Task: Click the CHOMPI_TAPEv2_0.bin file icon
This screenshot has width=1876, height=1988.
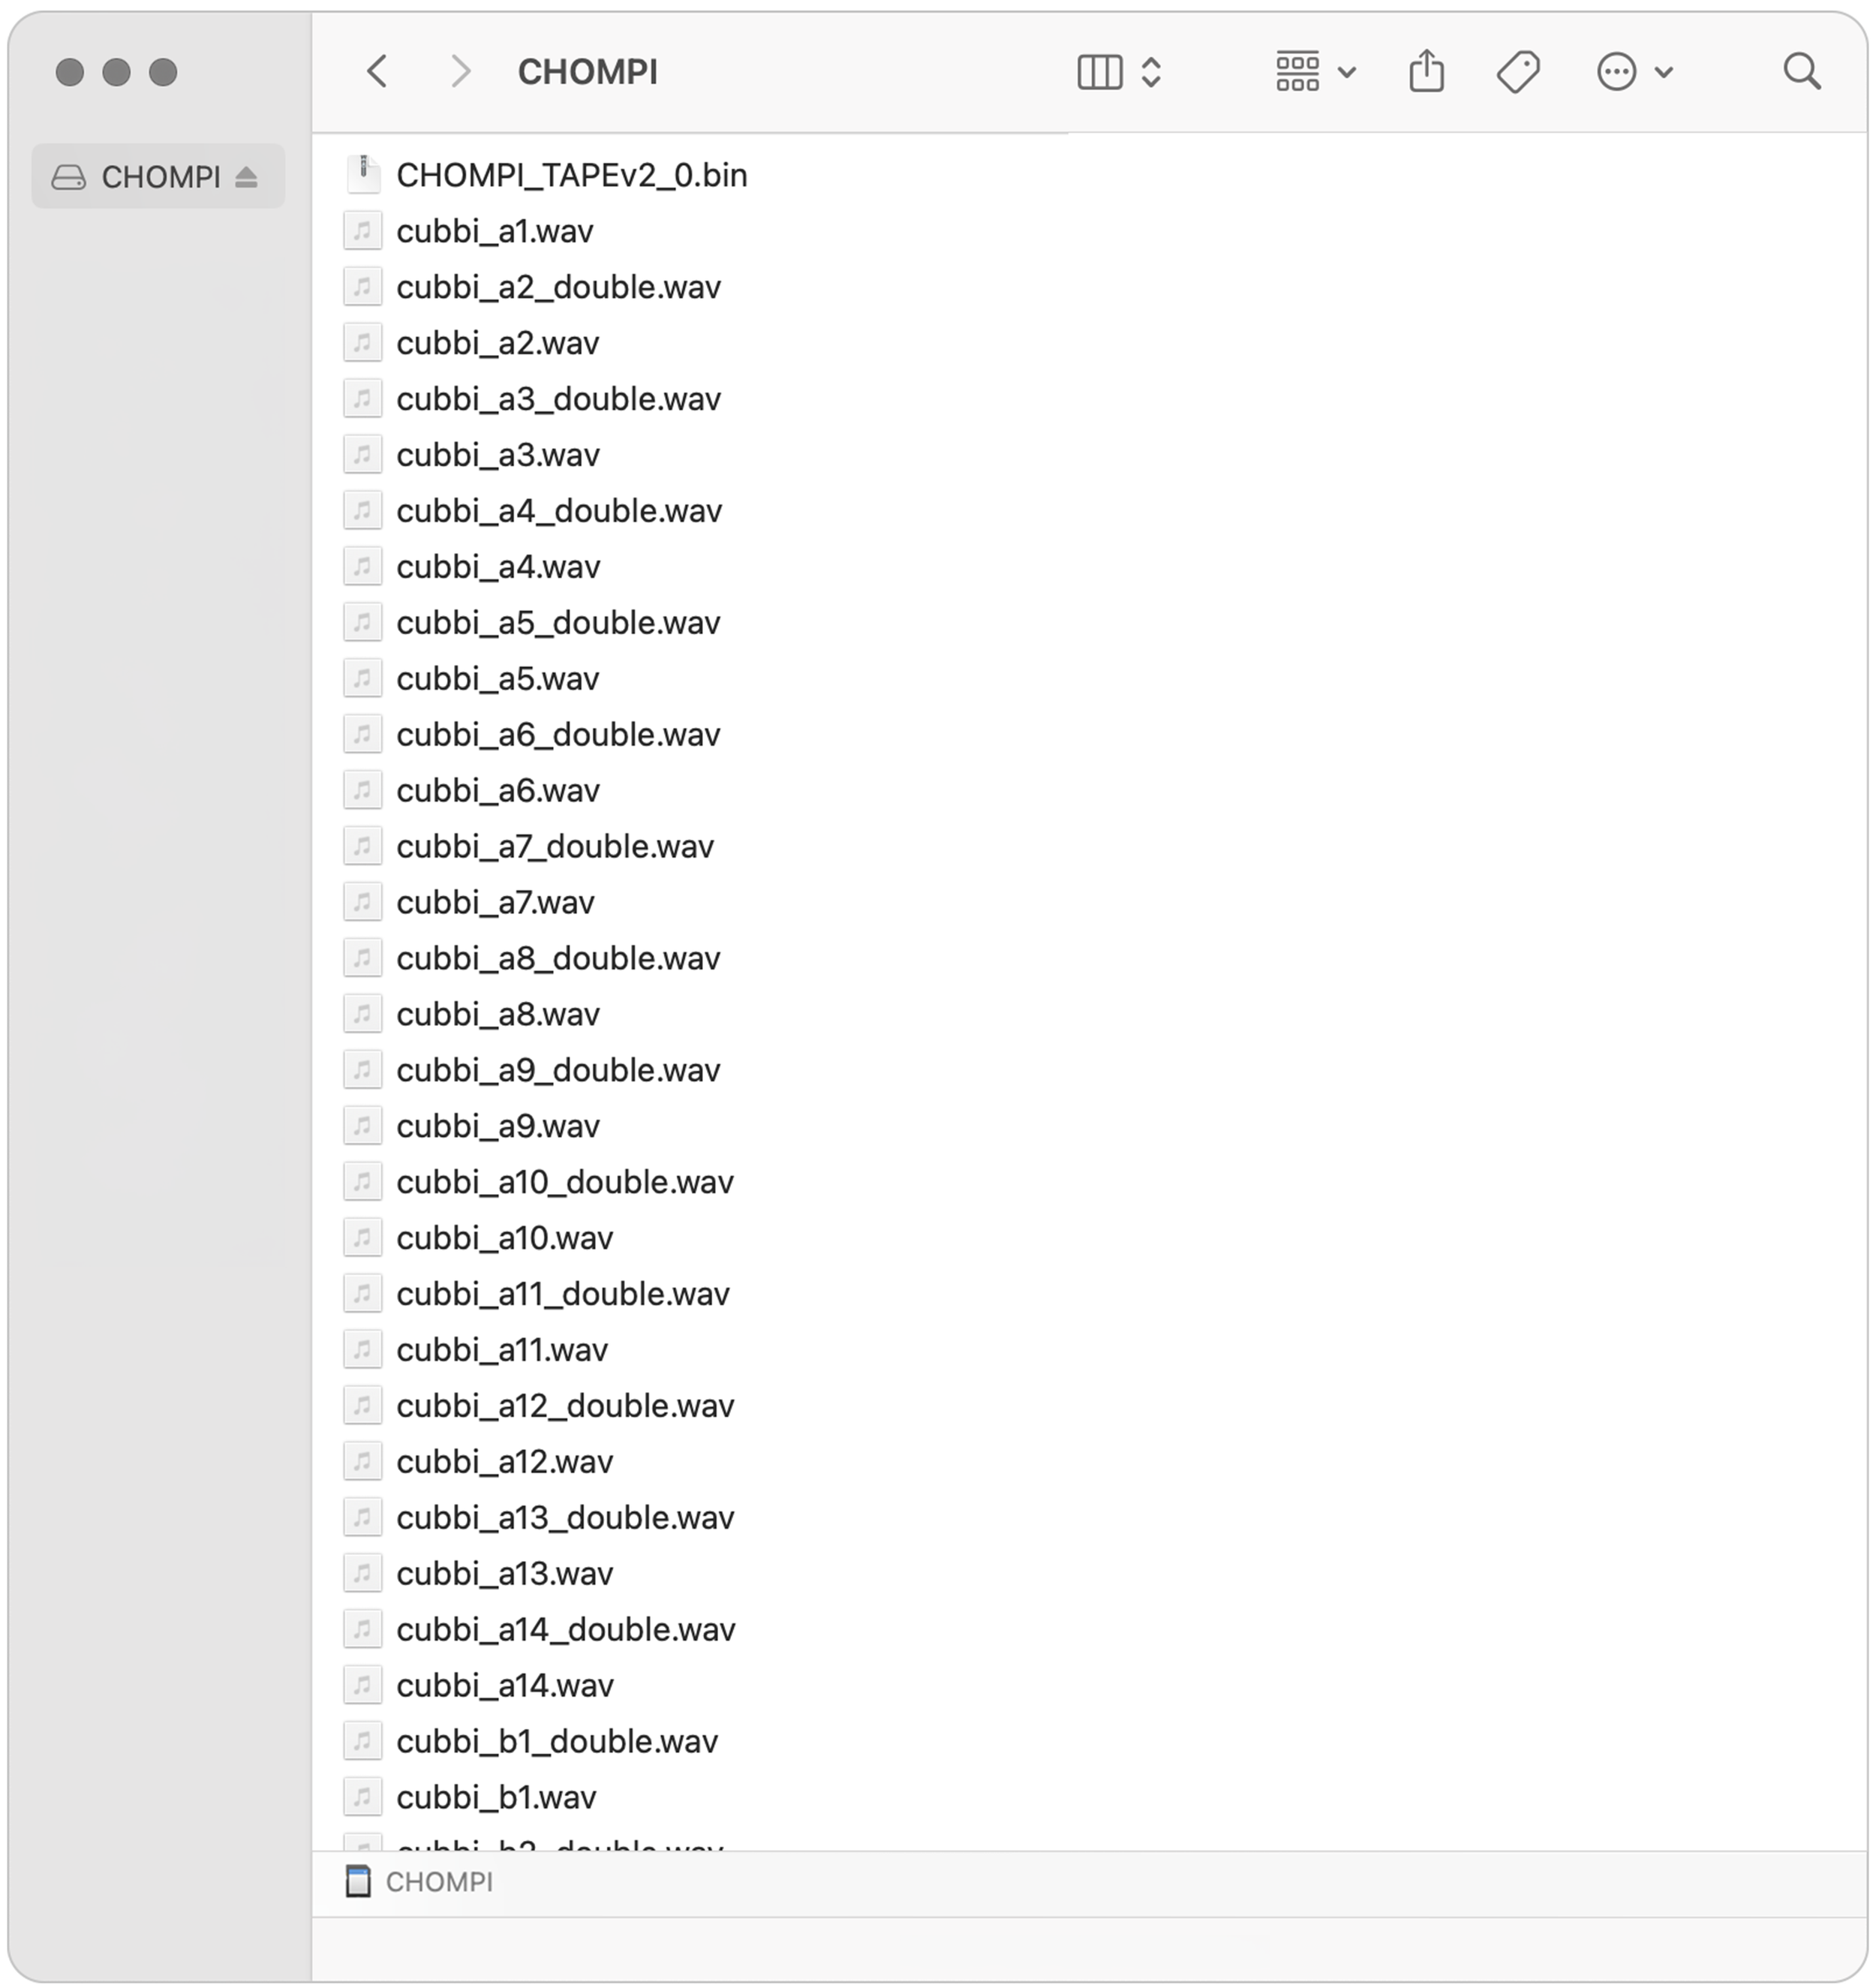Action: [x=362, y=175]
